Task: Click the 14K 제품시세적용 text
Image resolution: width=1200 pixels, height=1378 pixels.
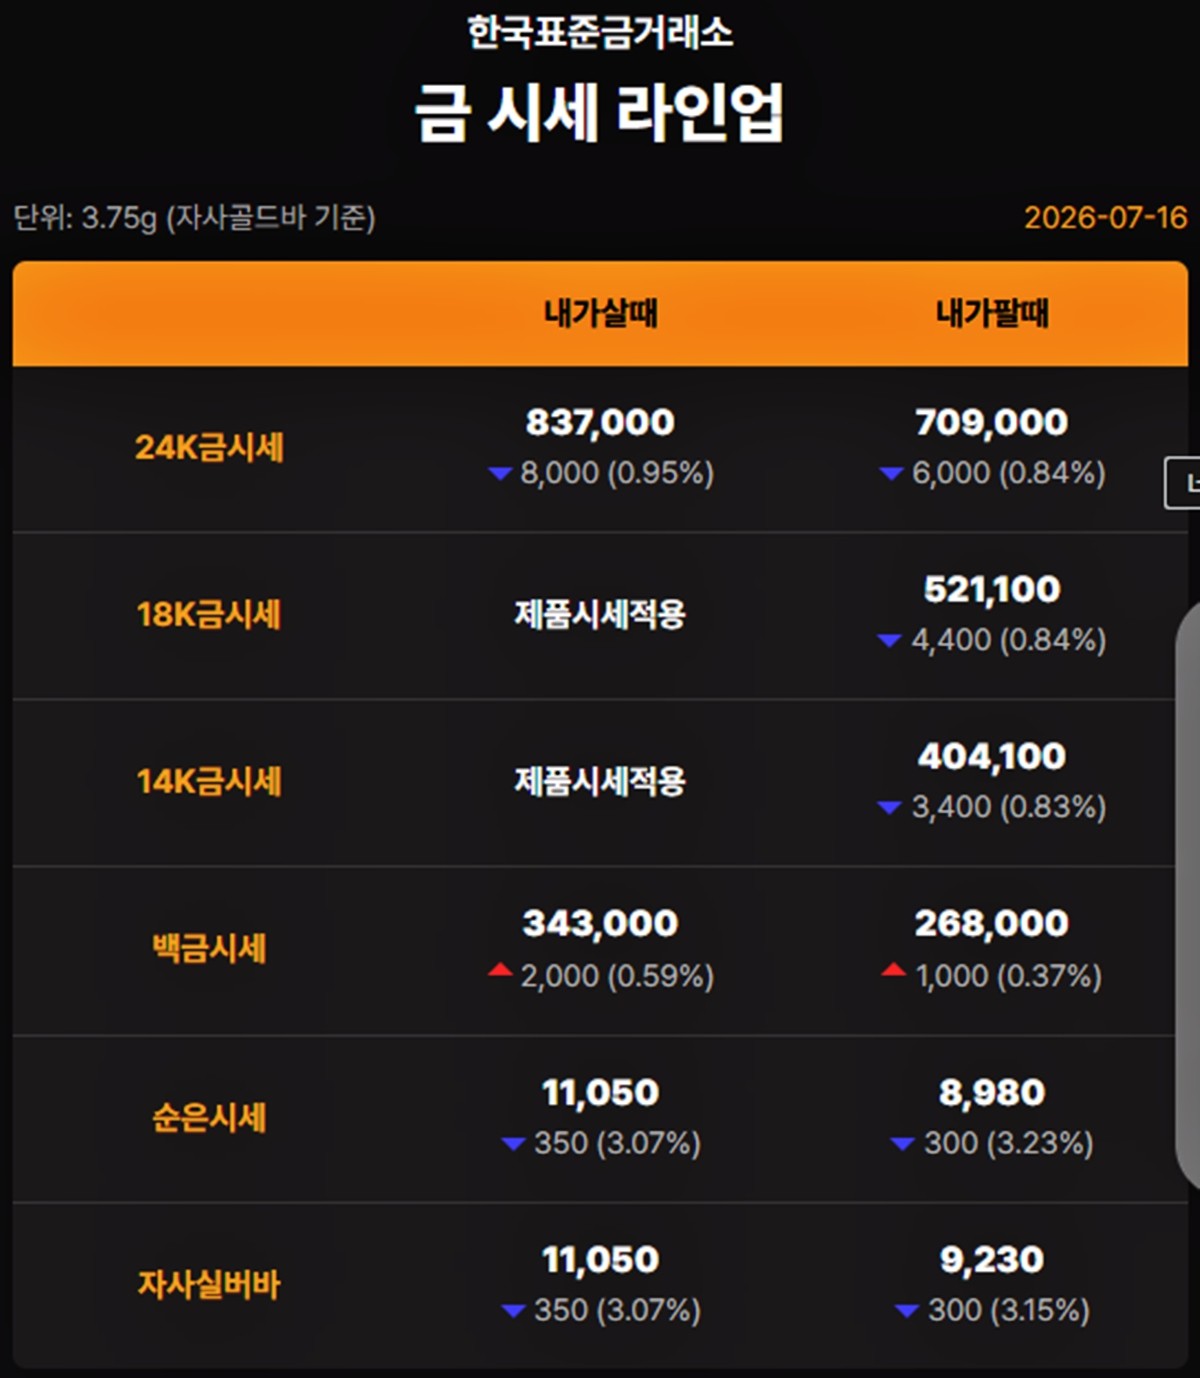Action: [600, 781]
